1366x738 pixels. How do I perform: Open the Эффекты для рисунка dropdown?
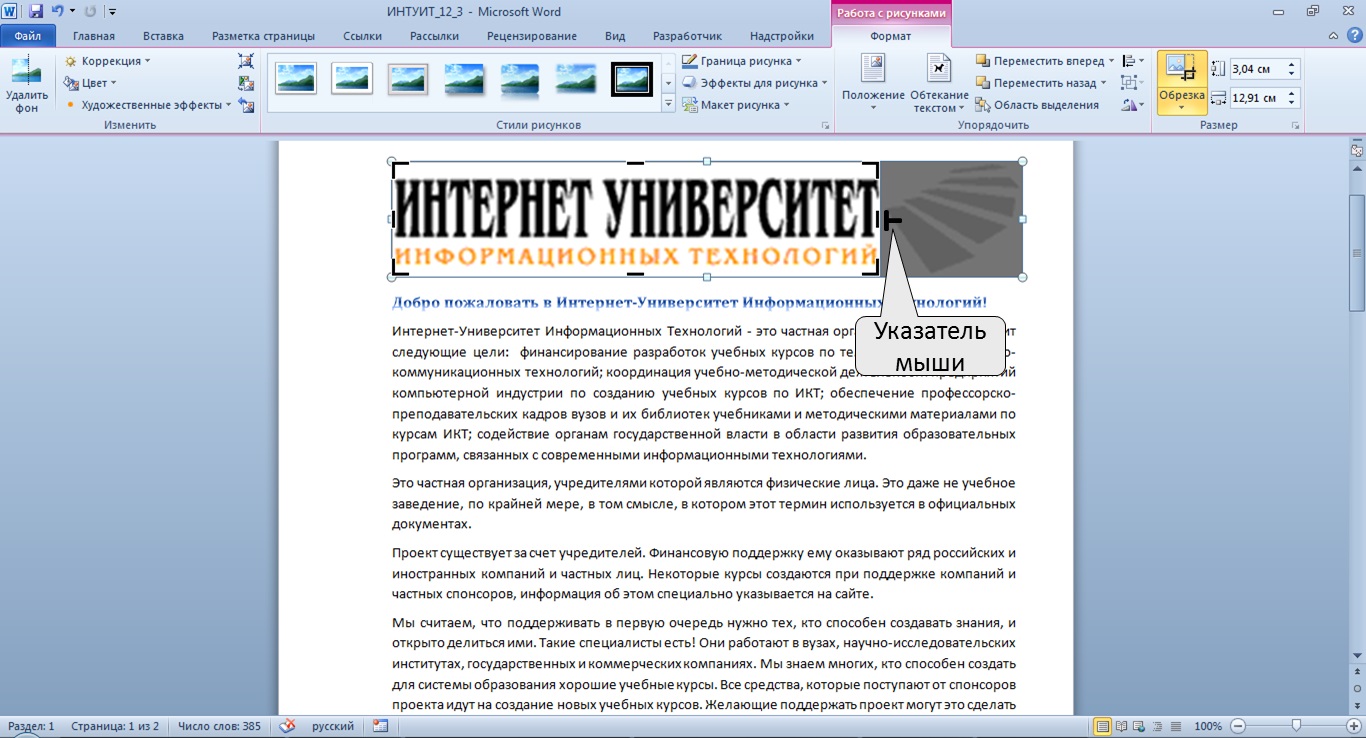755,83
